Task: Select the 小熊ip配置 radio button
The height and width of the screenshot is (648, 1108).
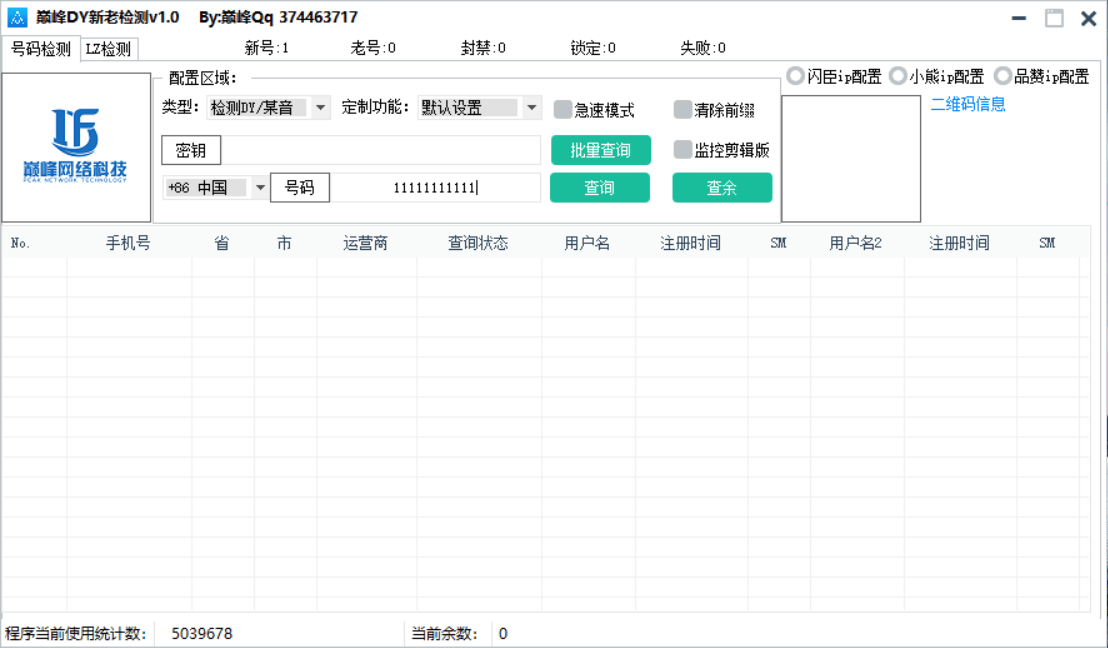Action: [899, 74]
